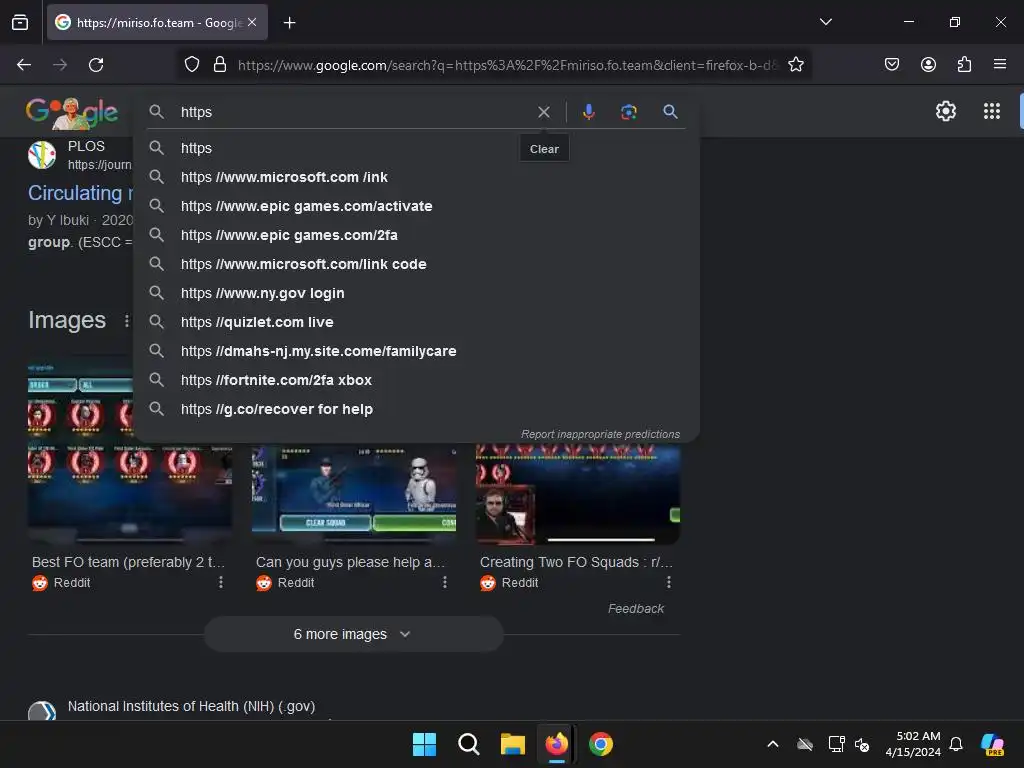Image resolution: width=1024 pixels, height=768 pixels.
Task: Choose suggestion www.ny.gov login
Action: pos(416,293)
